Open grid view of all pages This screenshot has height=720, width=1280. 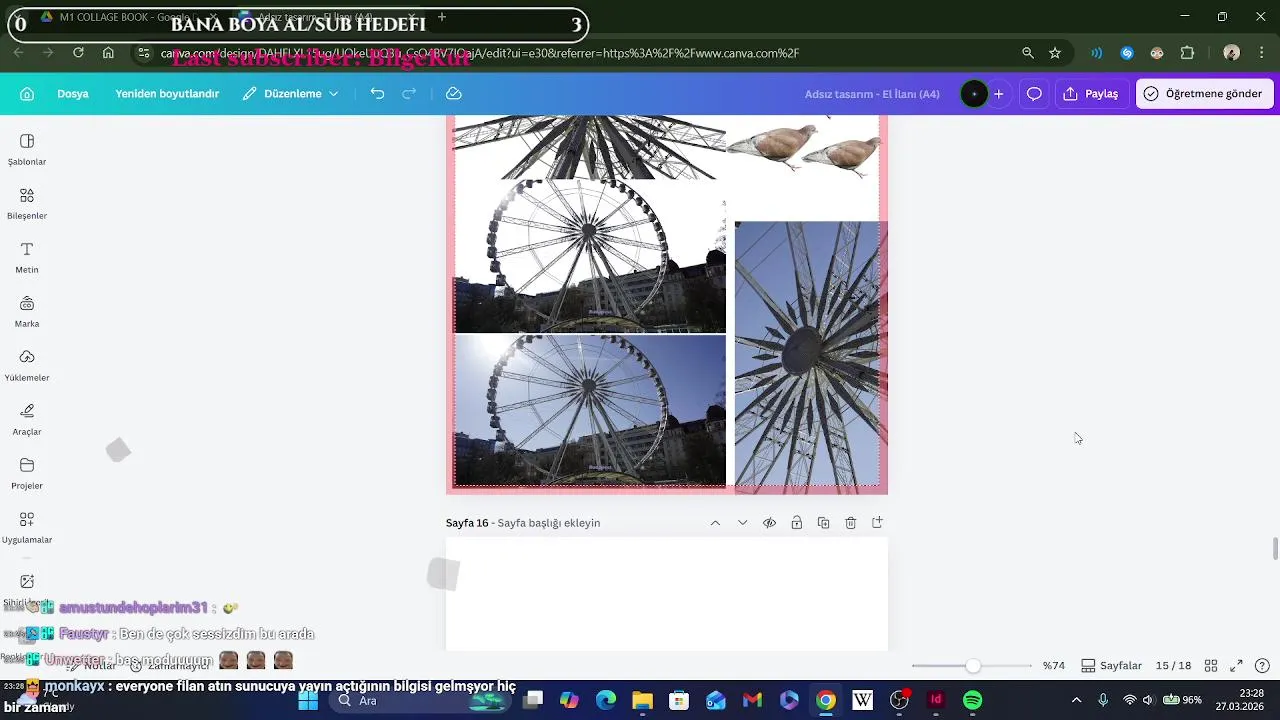(1210, 666)
